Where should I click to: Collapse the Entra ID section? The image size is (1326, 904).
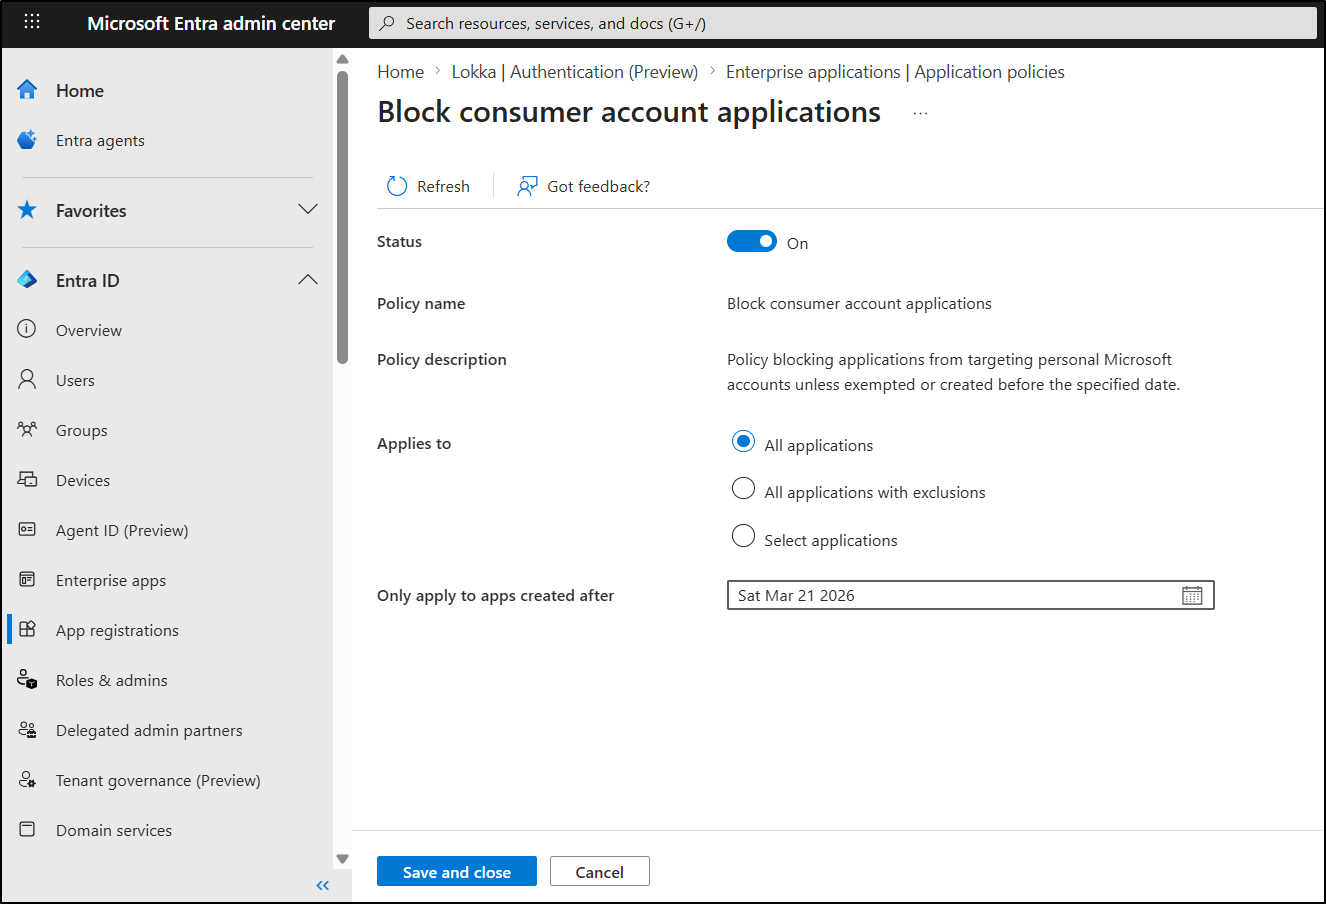pos(308,280)
